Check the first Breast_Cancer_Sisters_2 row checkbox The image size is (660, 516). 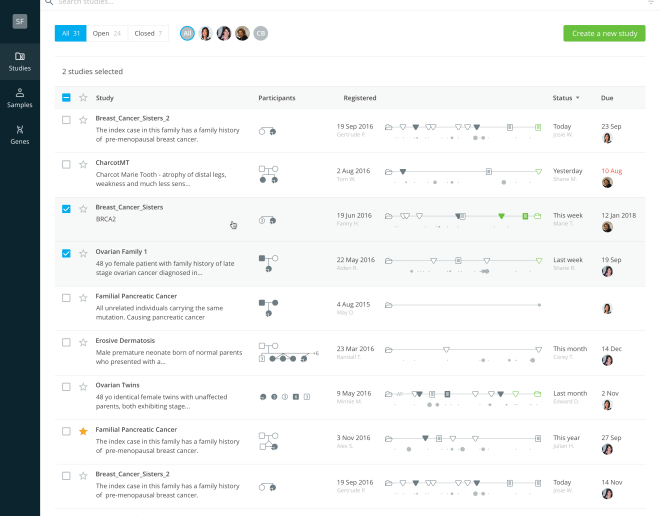coord(66,120)
